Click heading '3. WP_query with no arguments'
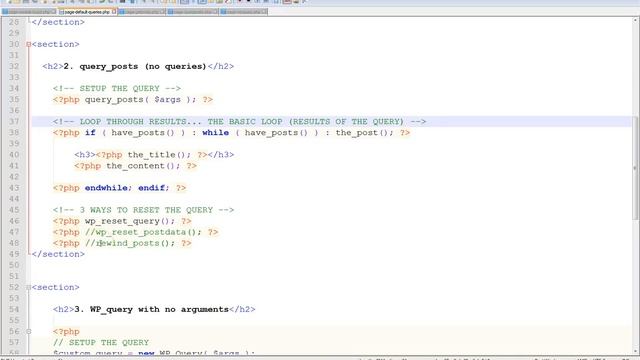The image size is (640, 360). (151, 309)
